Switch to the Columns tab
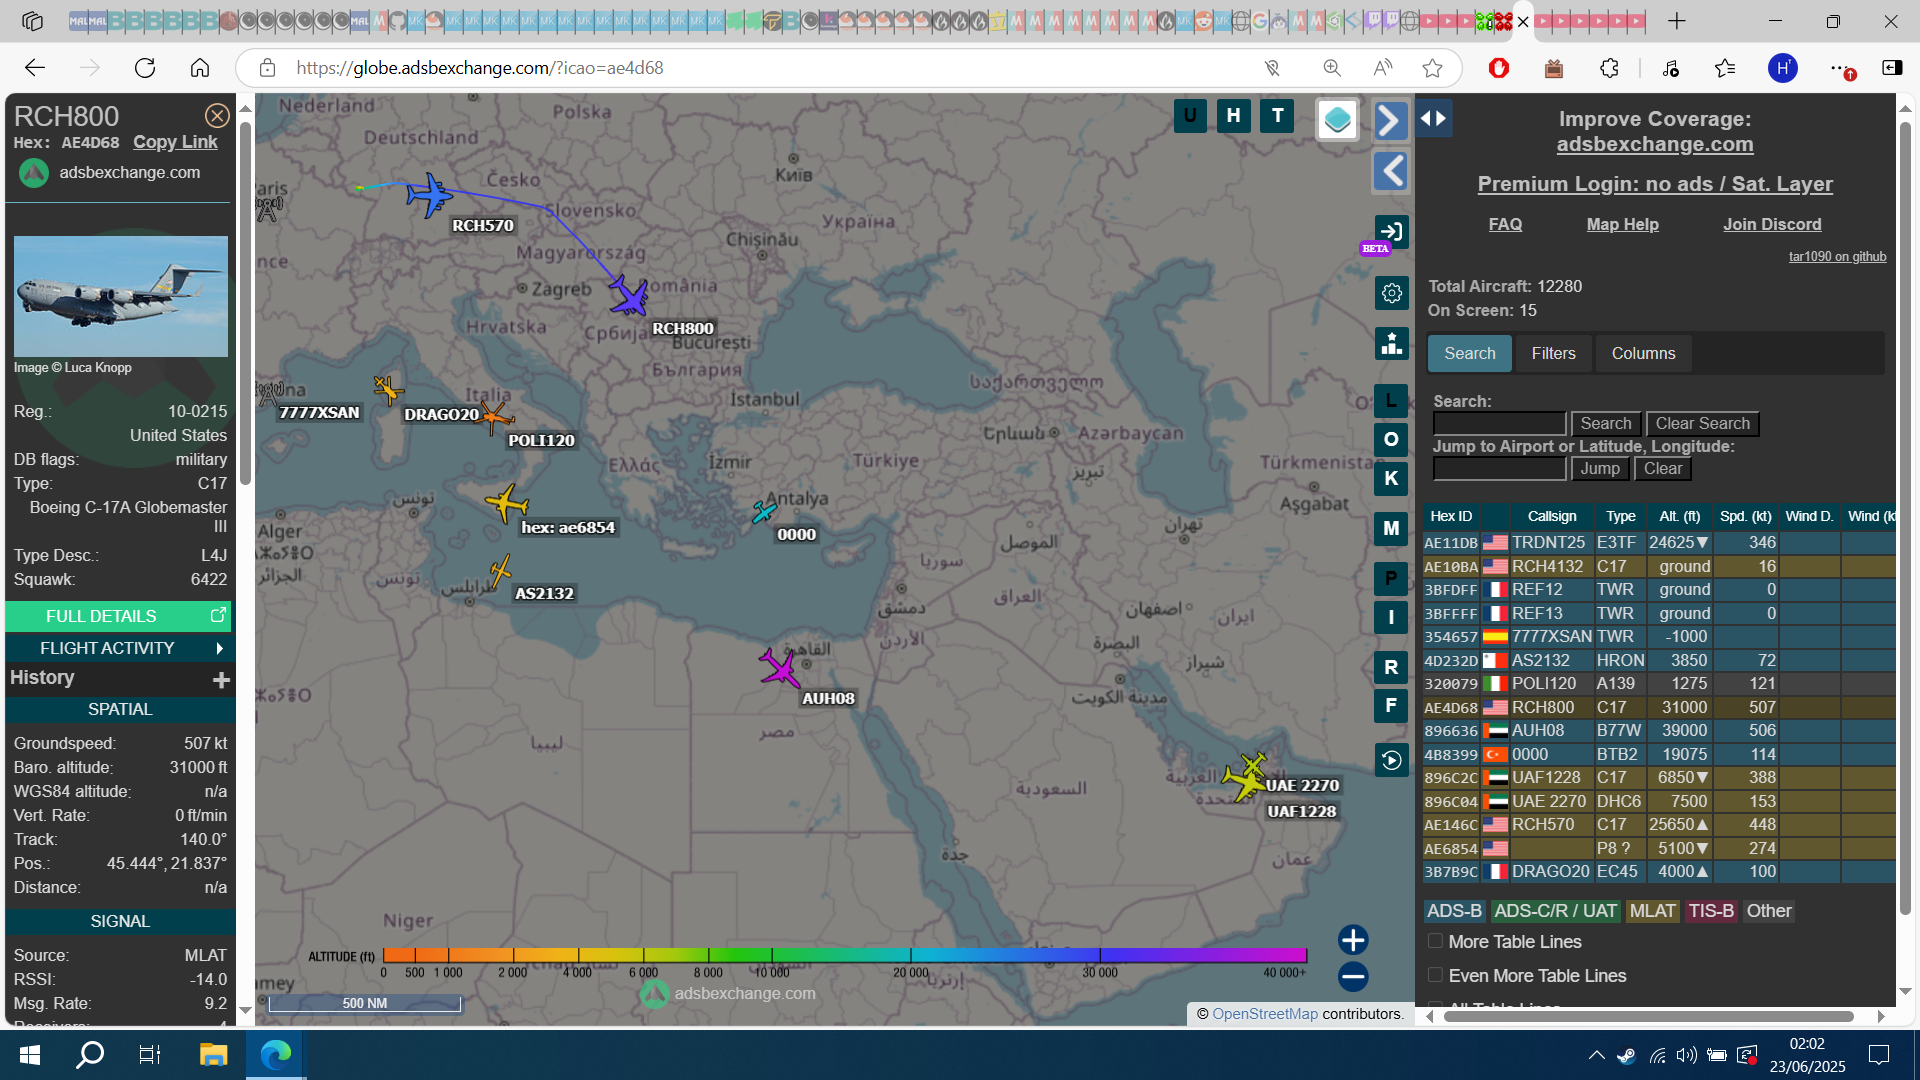Screen dimensions: 1920x1080 [1643, 353]
